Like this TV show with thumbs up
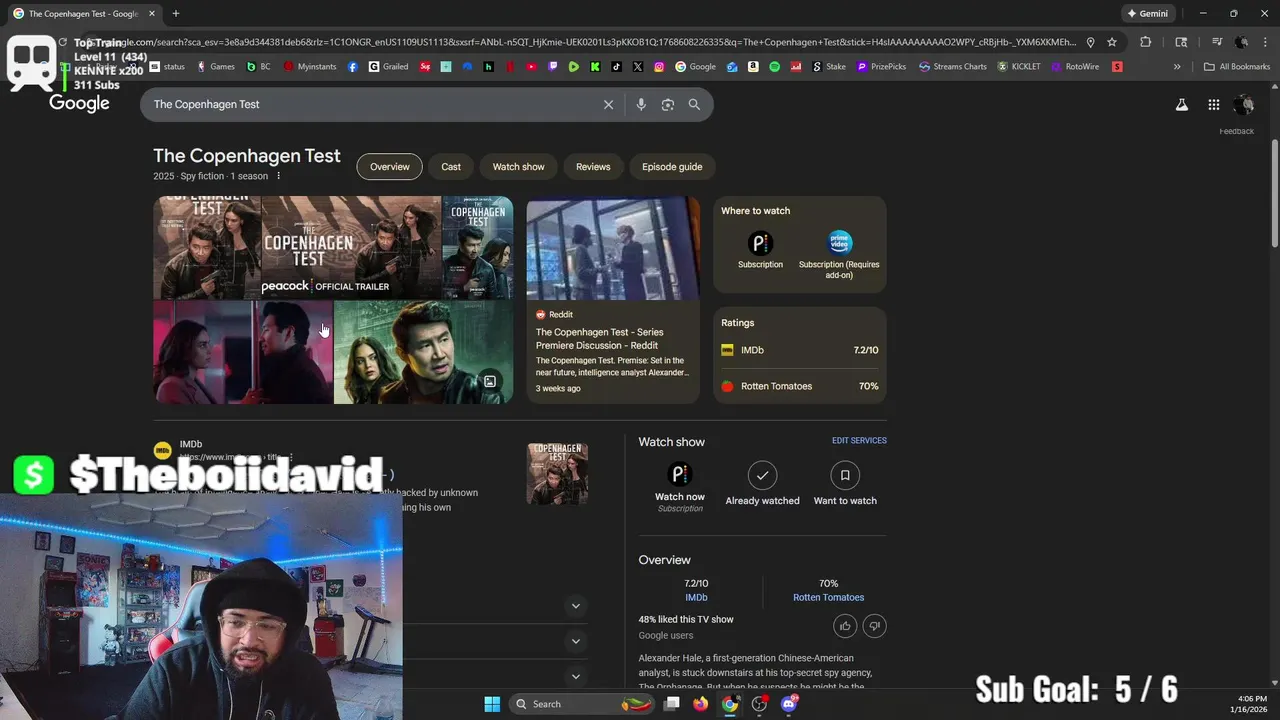The height and width of the screenshot is (720, 1280). point(845,626)
